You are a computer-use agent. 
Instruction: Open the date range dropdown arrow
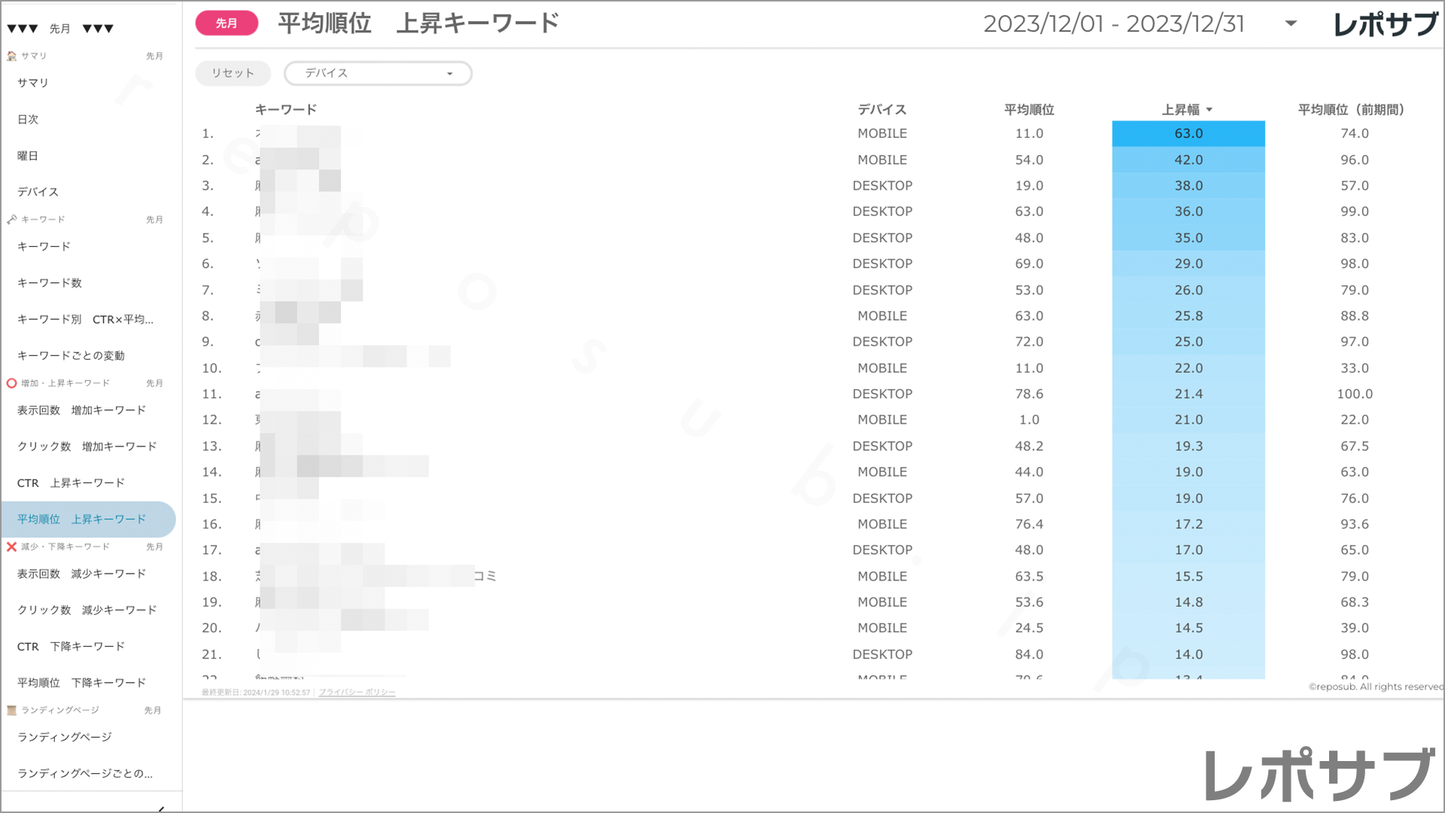click(x=1291, y=24)
